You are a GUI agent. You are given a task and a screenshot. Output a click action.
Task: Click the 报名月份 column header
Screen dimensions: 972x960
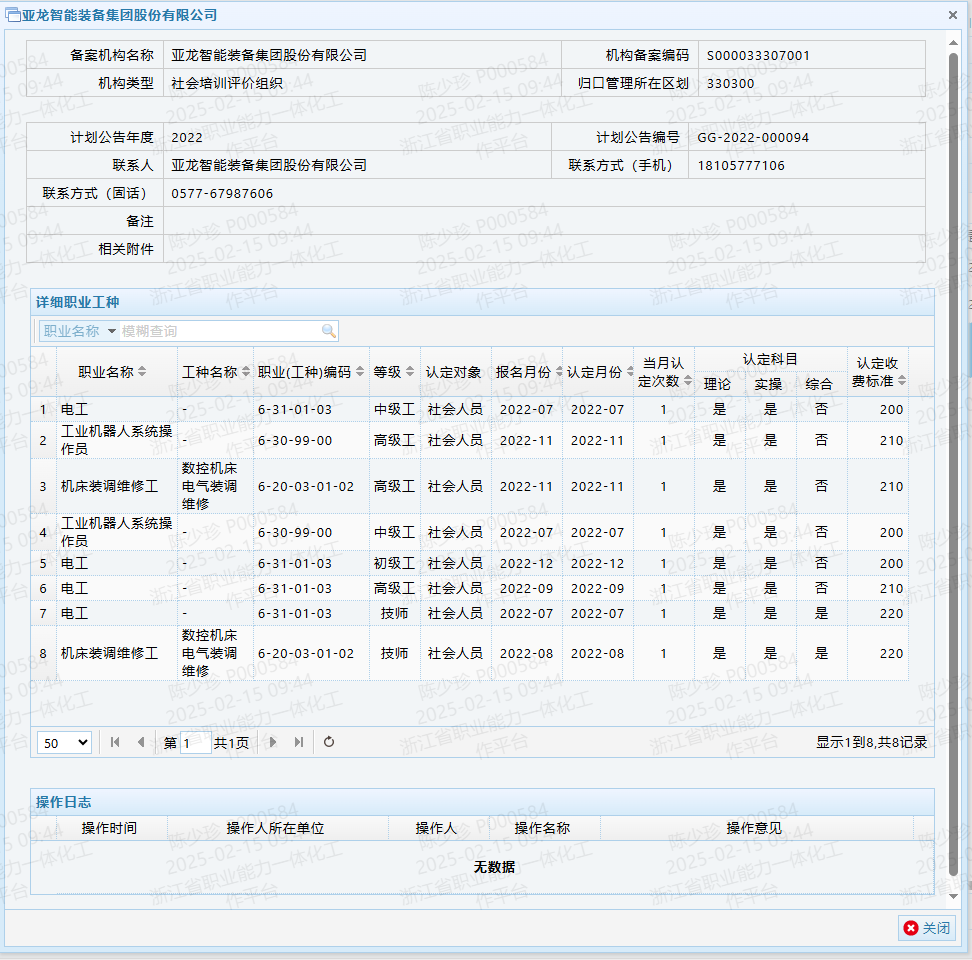[x=526, y=372]
